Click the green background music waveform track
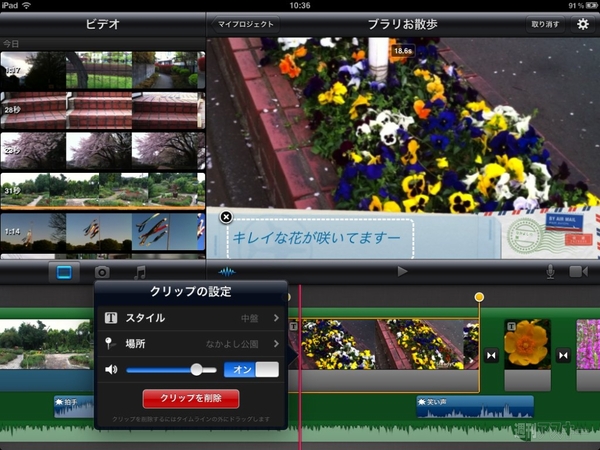 (x=300, y=432)
